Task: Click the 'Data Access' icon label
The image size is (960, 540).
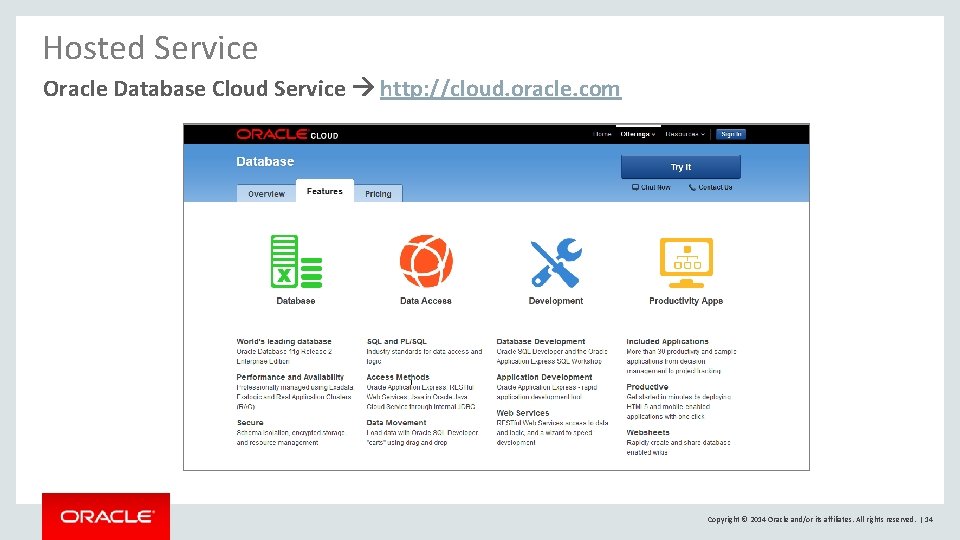Action: coord(426,301)
